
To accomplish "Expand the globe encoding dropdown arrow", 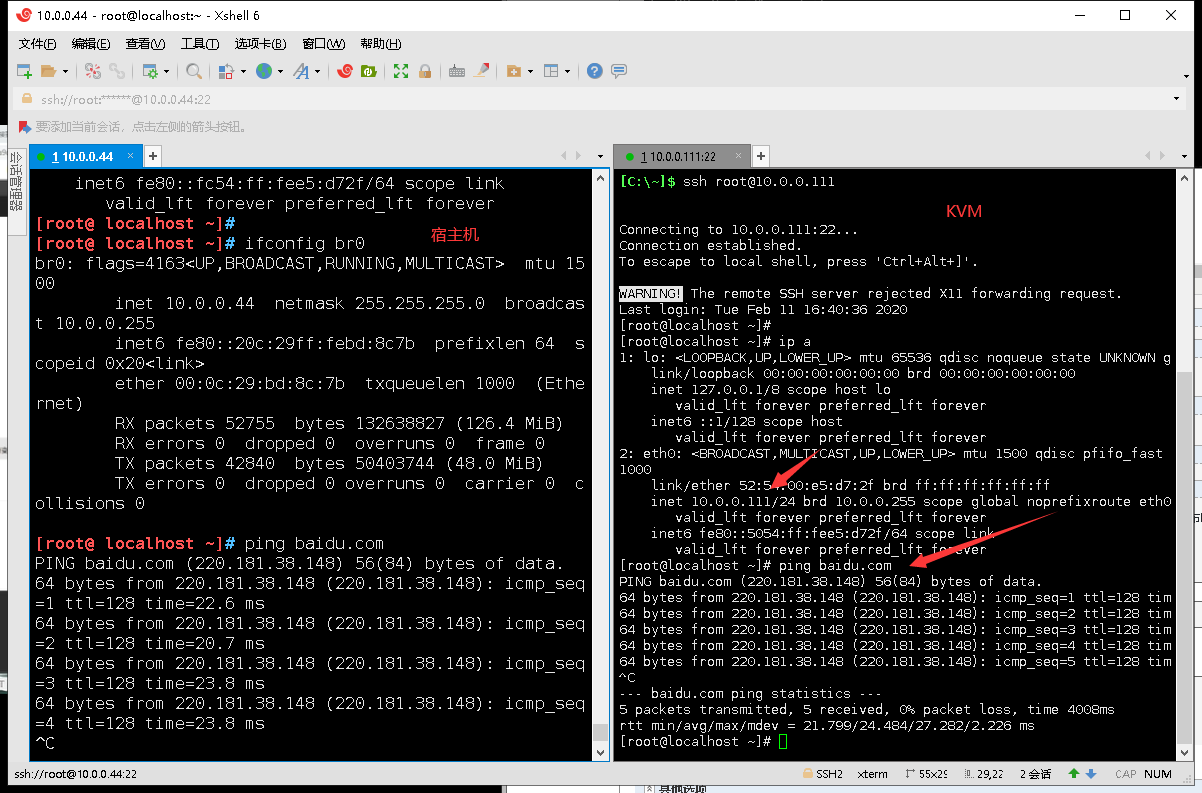I will click(281, 71).
